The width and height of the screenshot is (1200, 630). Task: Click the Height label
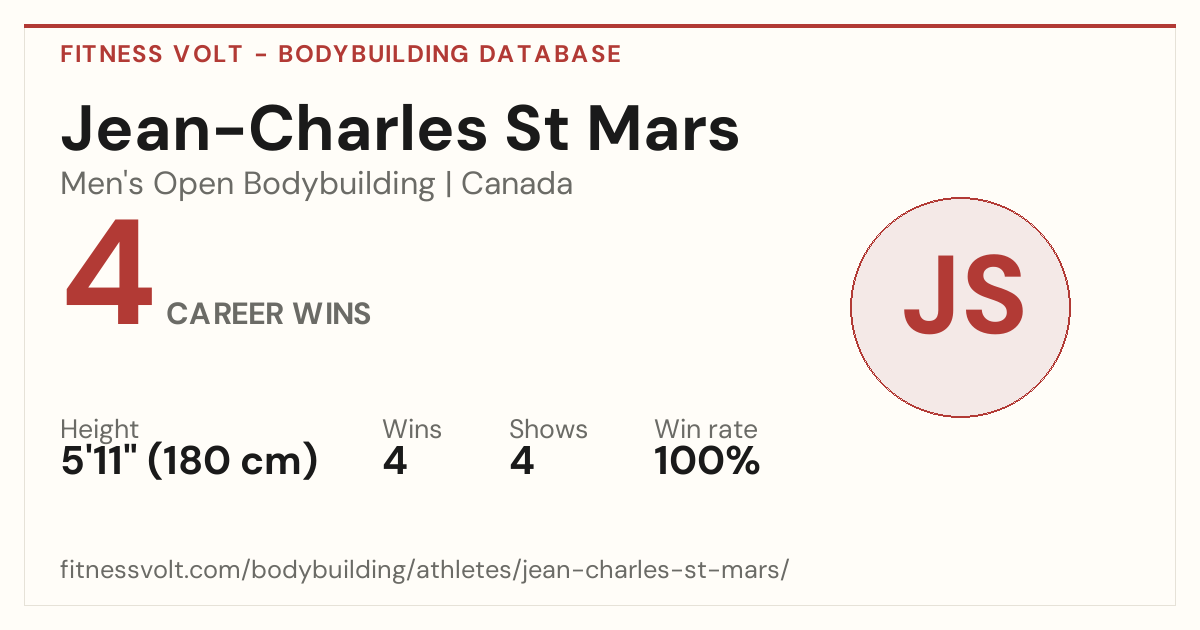pyautogui.click(x=100, y=430)
